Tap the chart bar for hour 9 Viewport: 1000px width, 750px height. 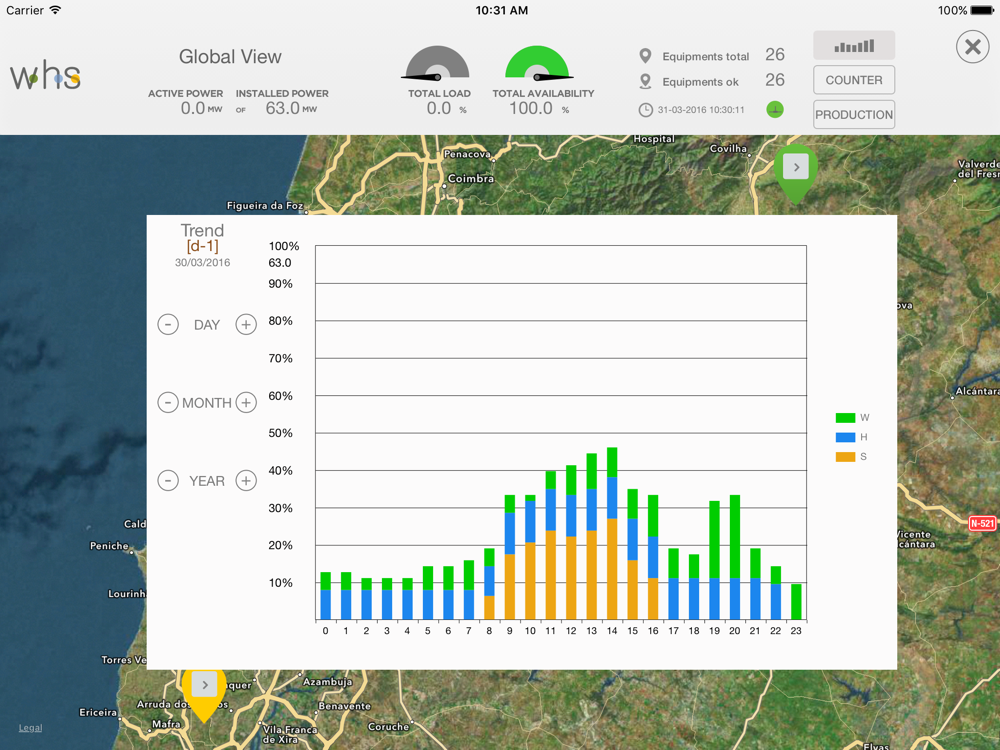click(510, 557)
